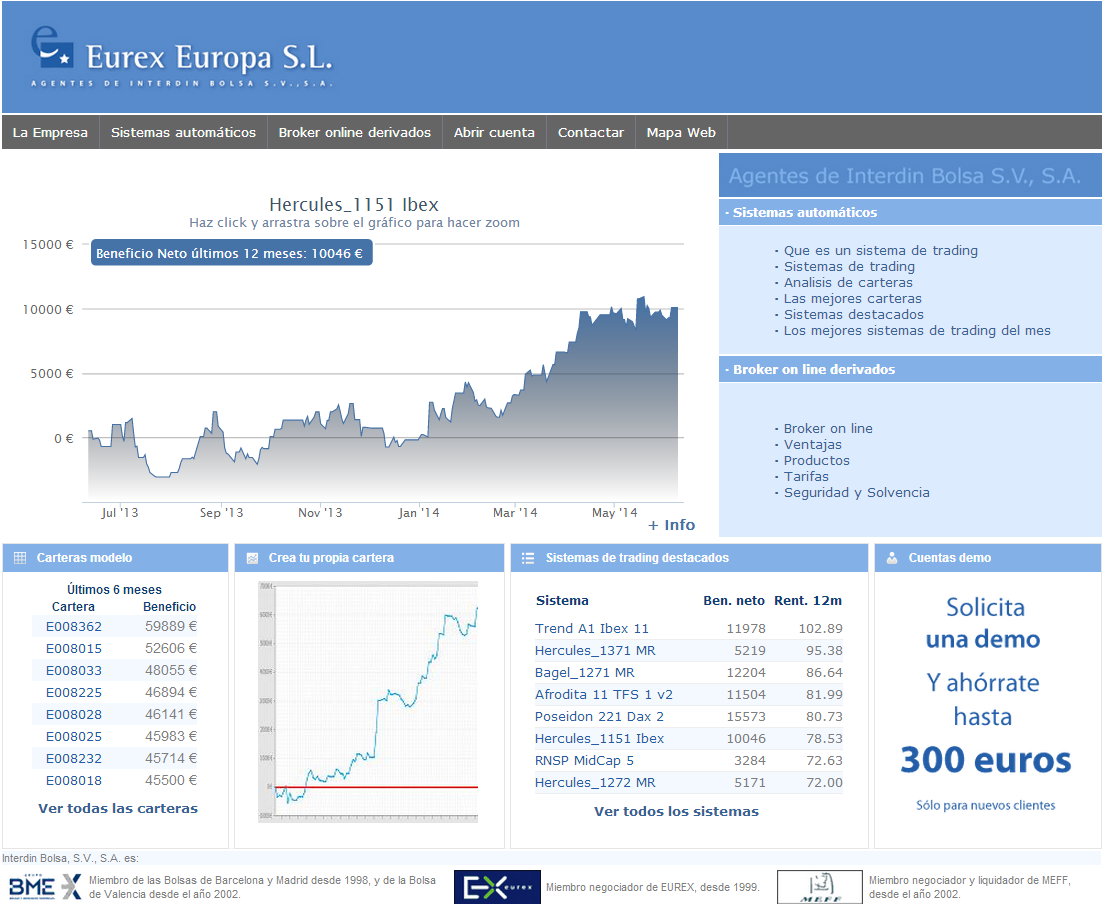Click the Eurex logo in the footer

click(497, 887)
